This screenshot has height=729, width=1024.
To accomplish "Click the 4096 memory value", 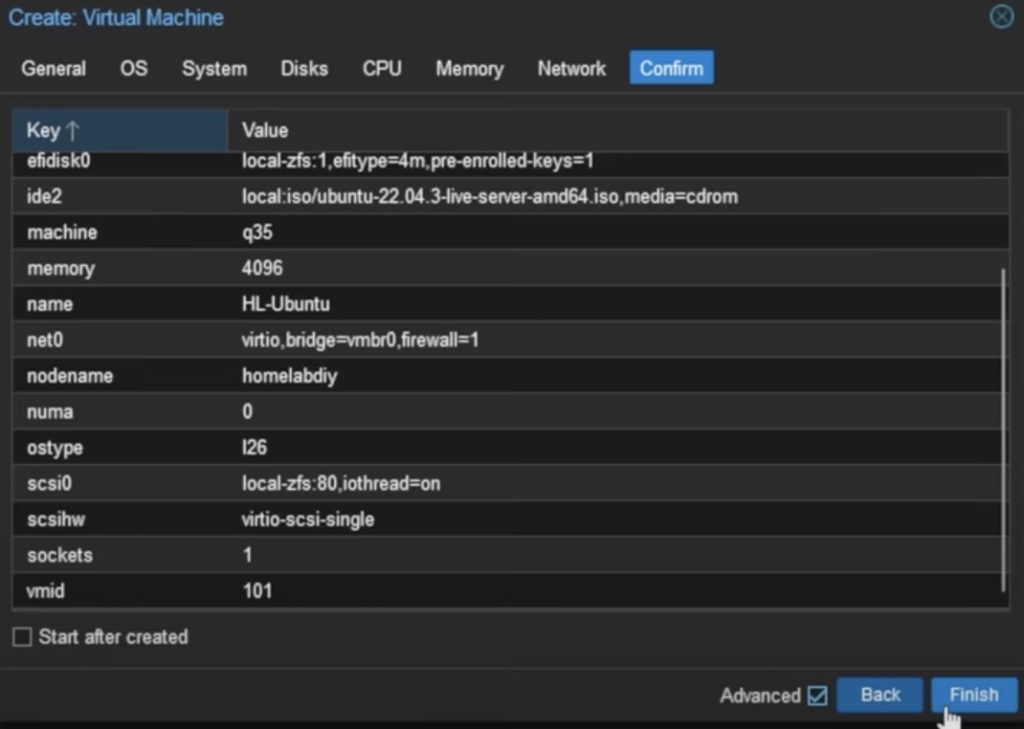I will (x=262, y=268).
